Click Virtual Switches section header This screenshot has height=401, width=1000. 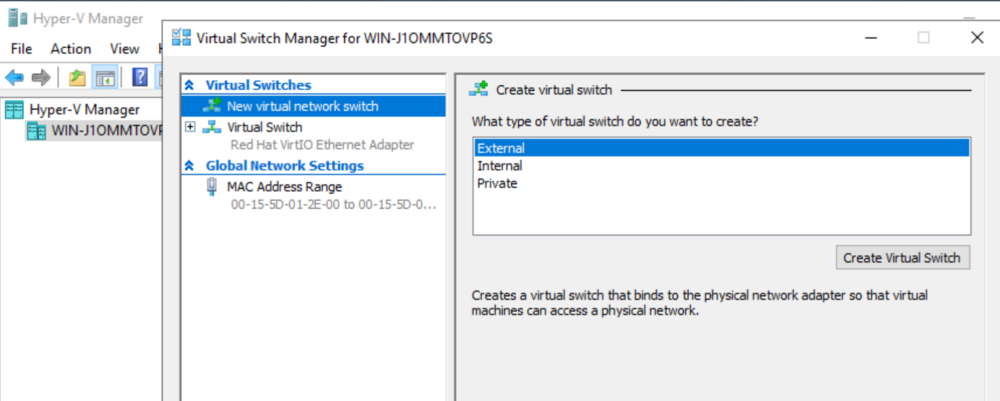pos(258,85)
